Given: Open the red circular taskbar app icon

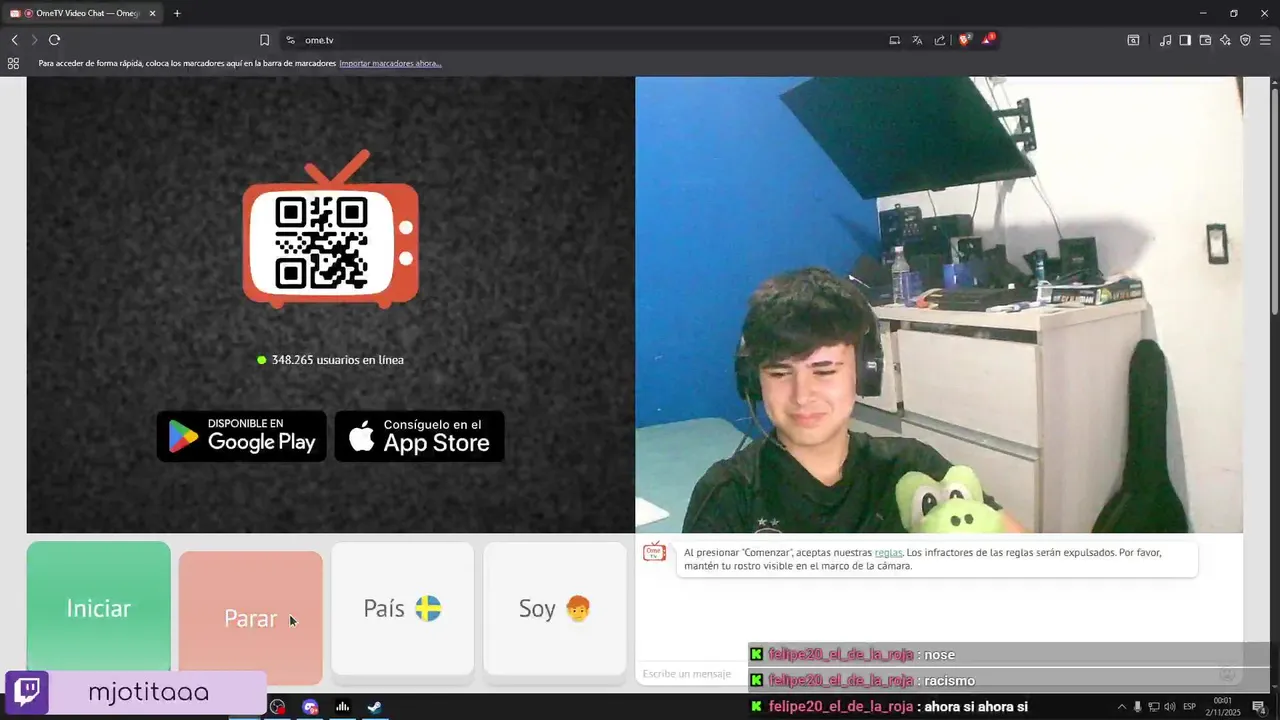Looking at the screenshot, I should pyautogui.click(x=278, y=707).
